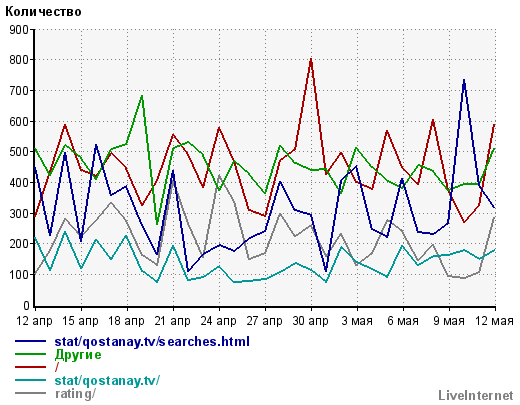Click the 0 y-axis label

[26, 305]
